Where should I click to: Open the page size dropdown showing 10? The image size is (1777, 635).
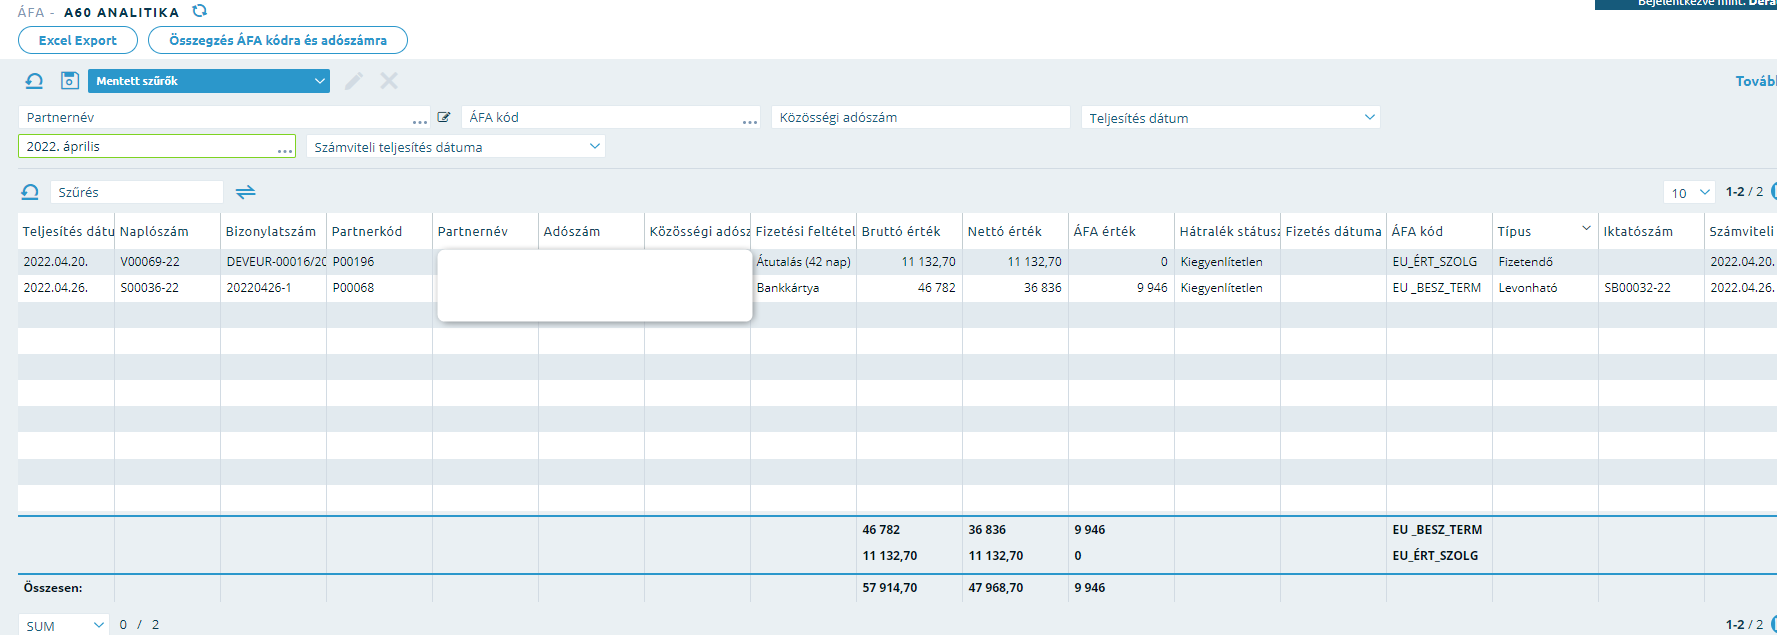coord(1689,192)
